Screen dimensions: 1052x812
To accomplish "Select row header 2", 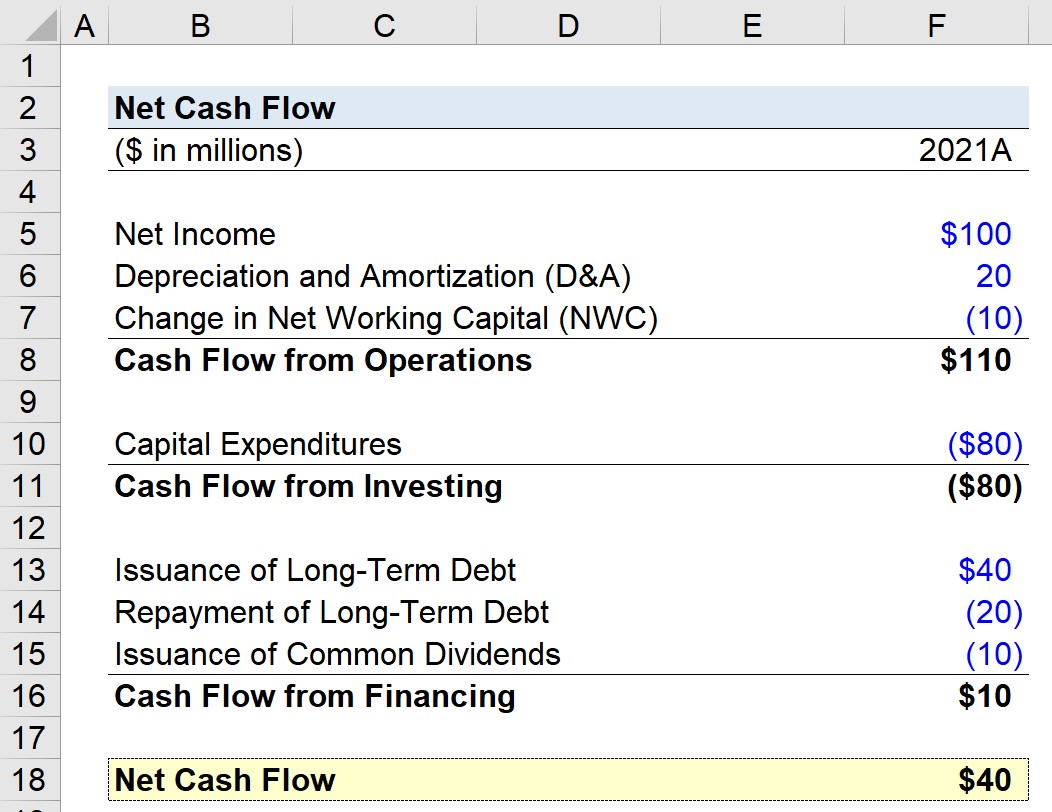I will pyautogui.click(x=30, y=108).
